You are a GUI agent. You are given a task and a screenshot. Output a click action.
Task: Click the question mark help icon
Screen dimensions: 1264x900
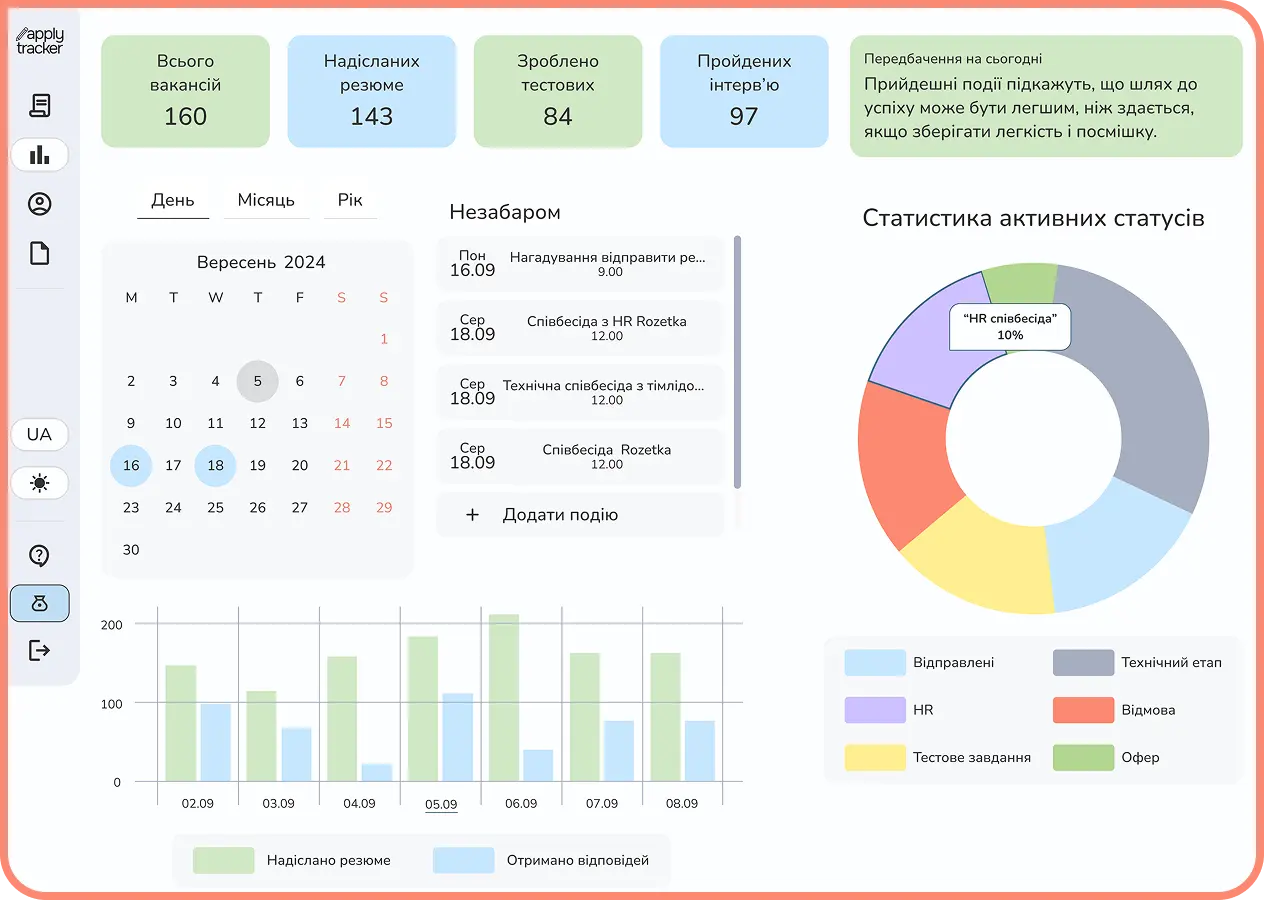(x=40, y=556)
